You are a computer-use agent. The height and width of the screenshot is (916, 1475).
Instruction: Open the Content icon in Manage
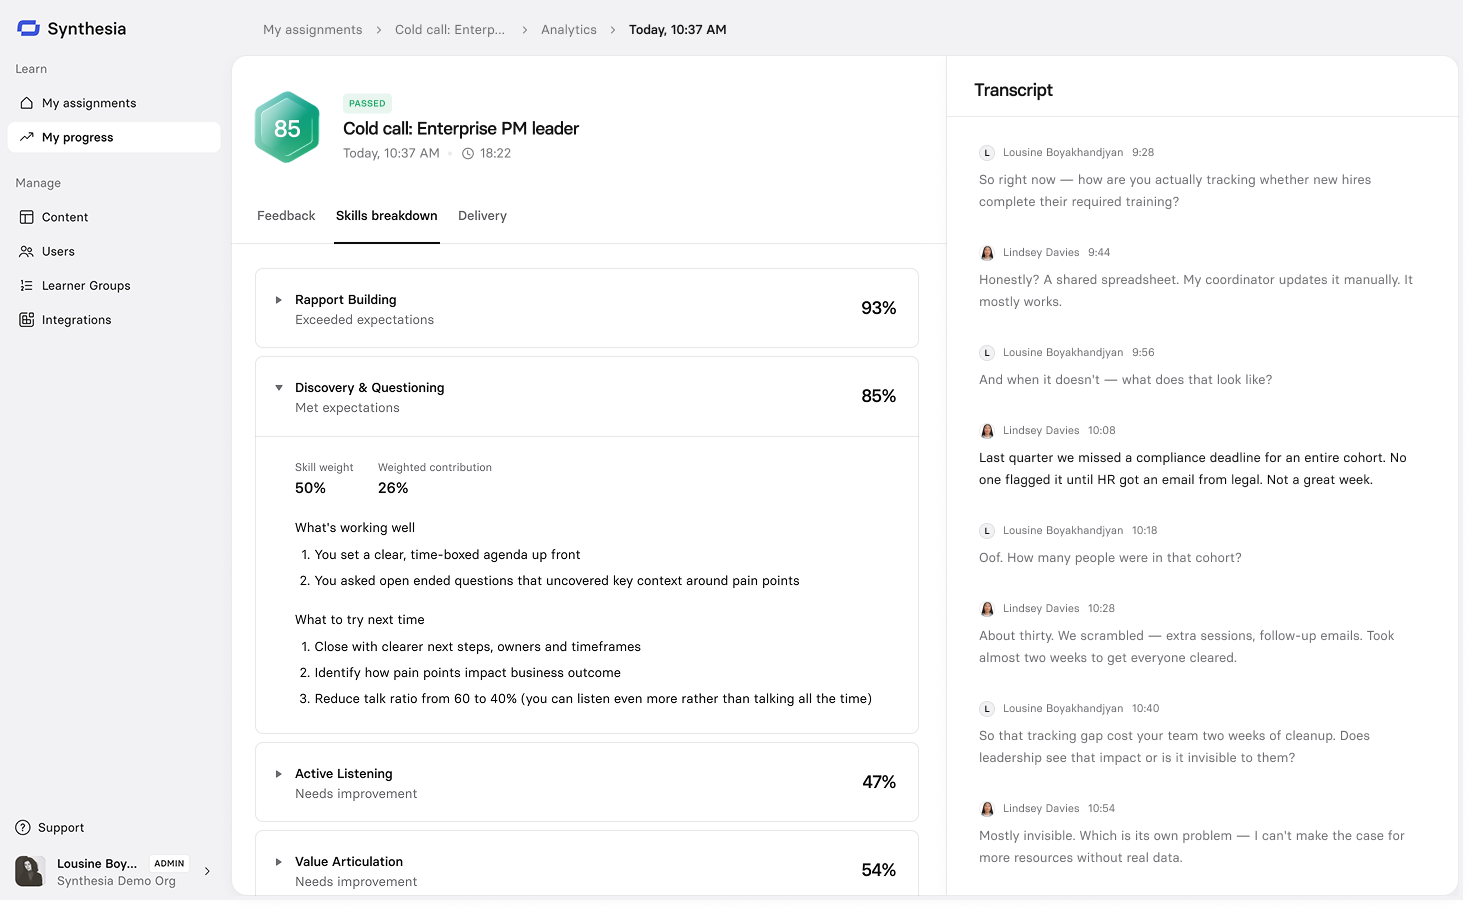coord(27,217)
